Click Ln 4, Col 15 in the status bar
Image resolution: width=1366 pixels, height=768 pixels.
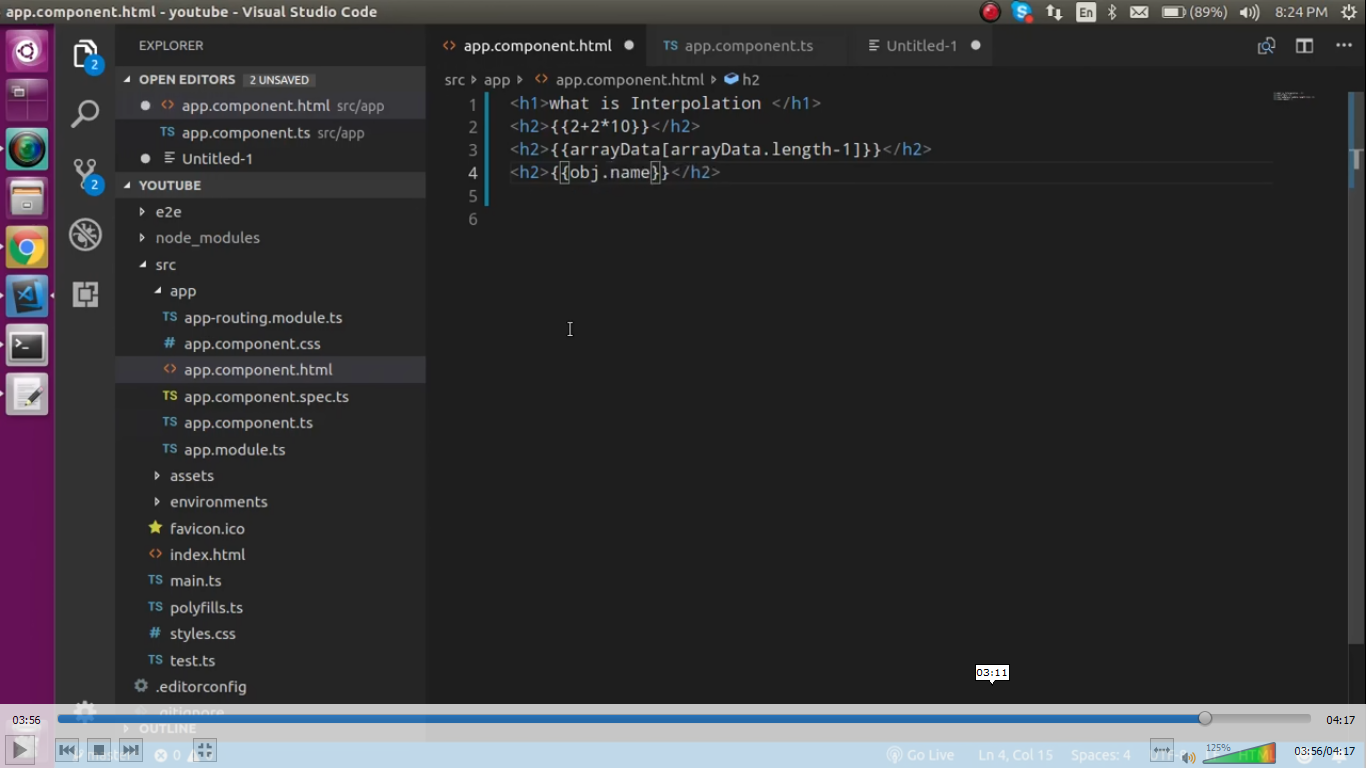point(1015,755)
